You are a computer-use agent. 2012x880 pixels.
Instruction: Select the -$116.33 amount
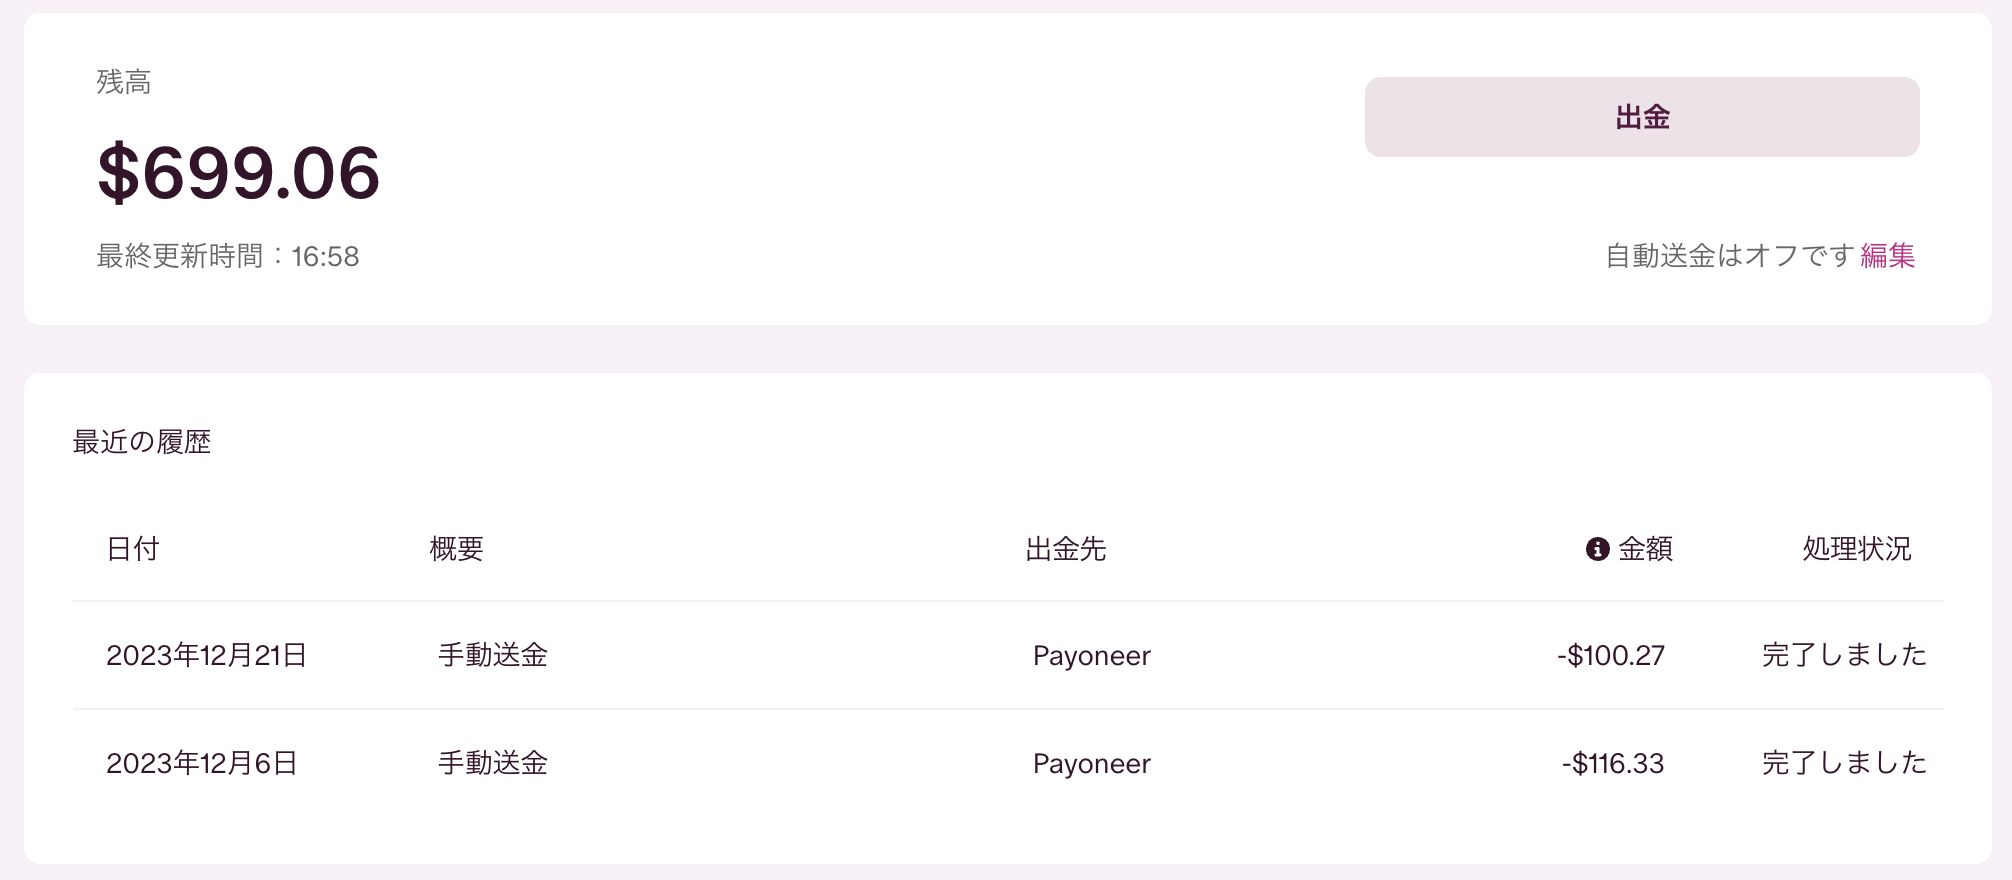coord(1612,763)
